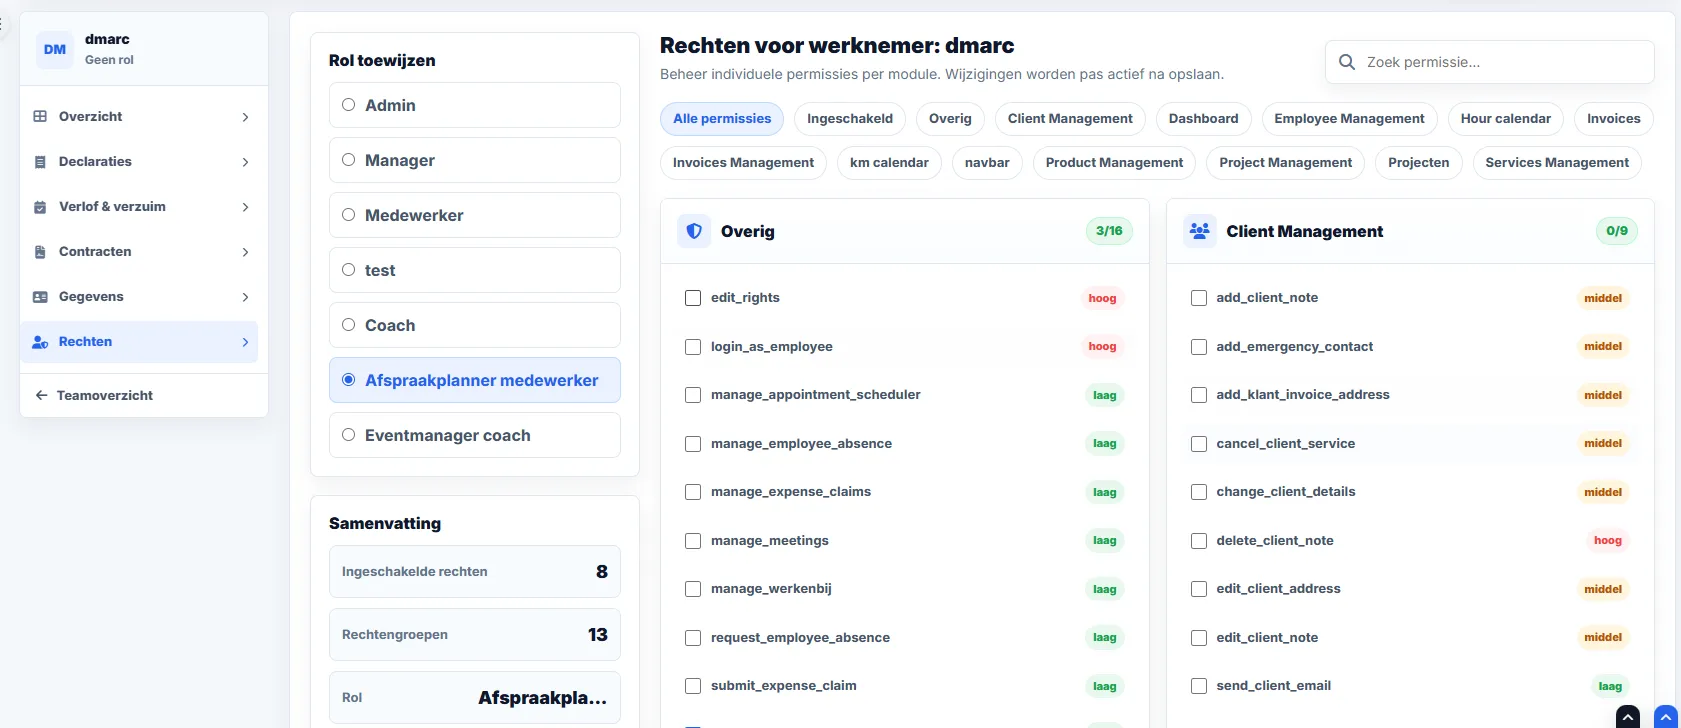Expand the Rechten chevron
Screen dimensions: 1681x728
tap(245, 342)
